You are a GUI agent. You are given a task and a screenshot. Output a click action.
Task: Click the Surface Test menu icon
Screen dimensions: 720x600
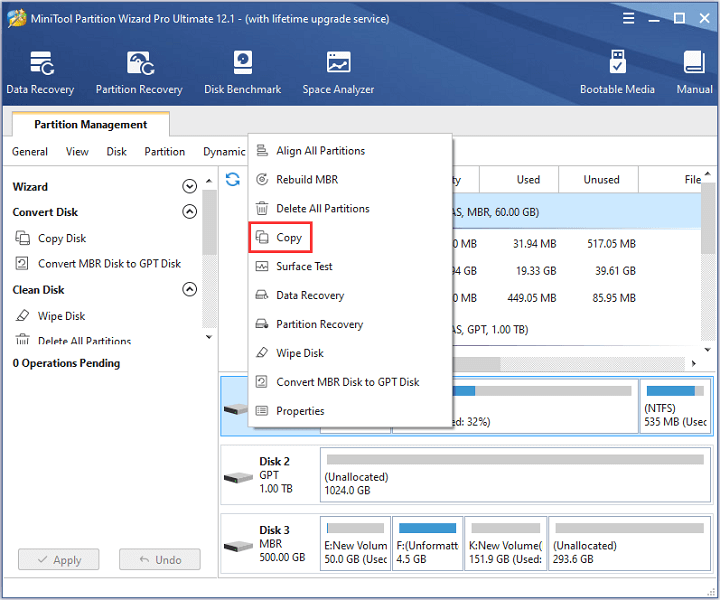tap(262, 266)
